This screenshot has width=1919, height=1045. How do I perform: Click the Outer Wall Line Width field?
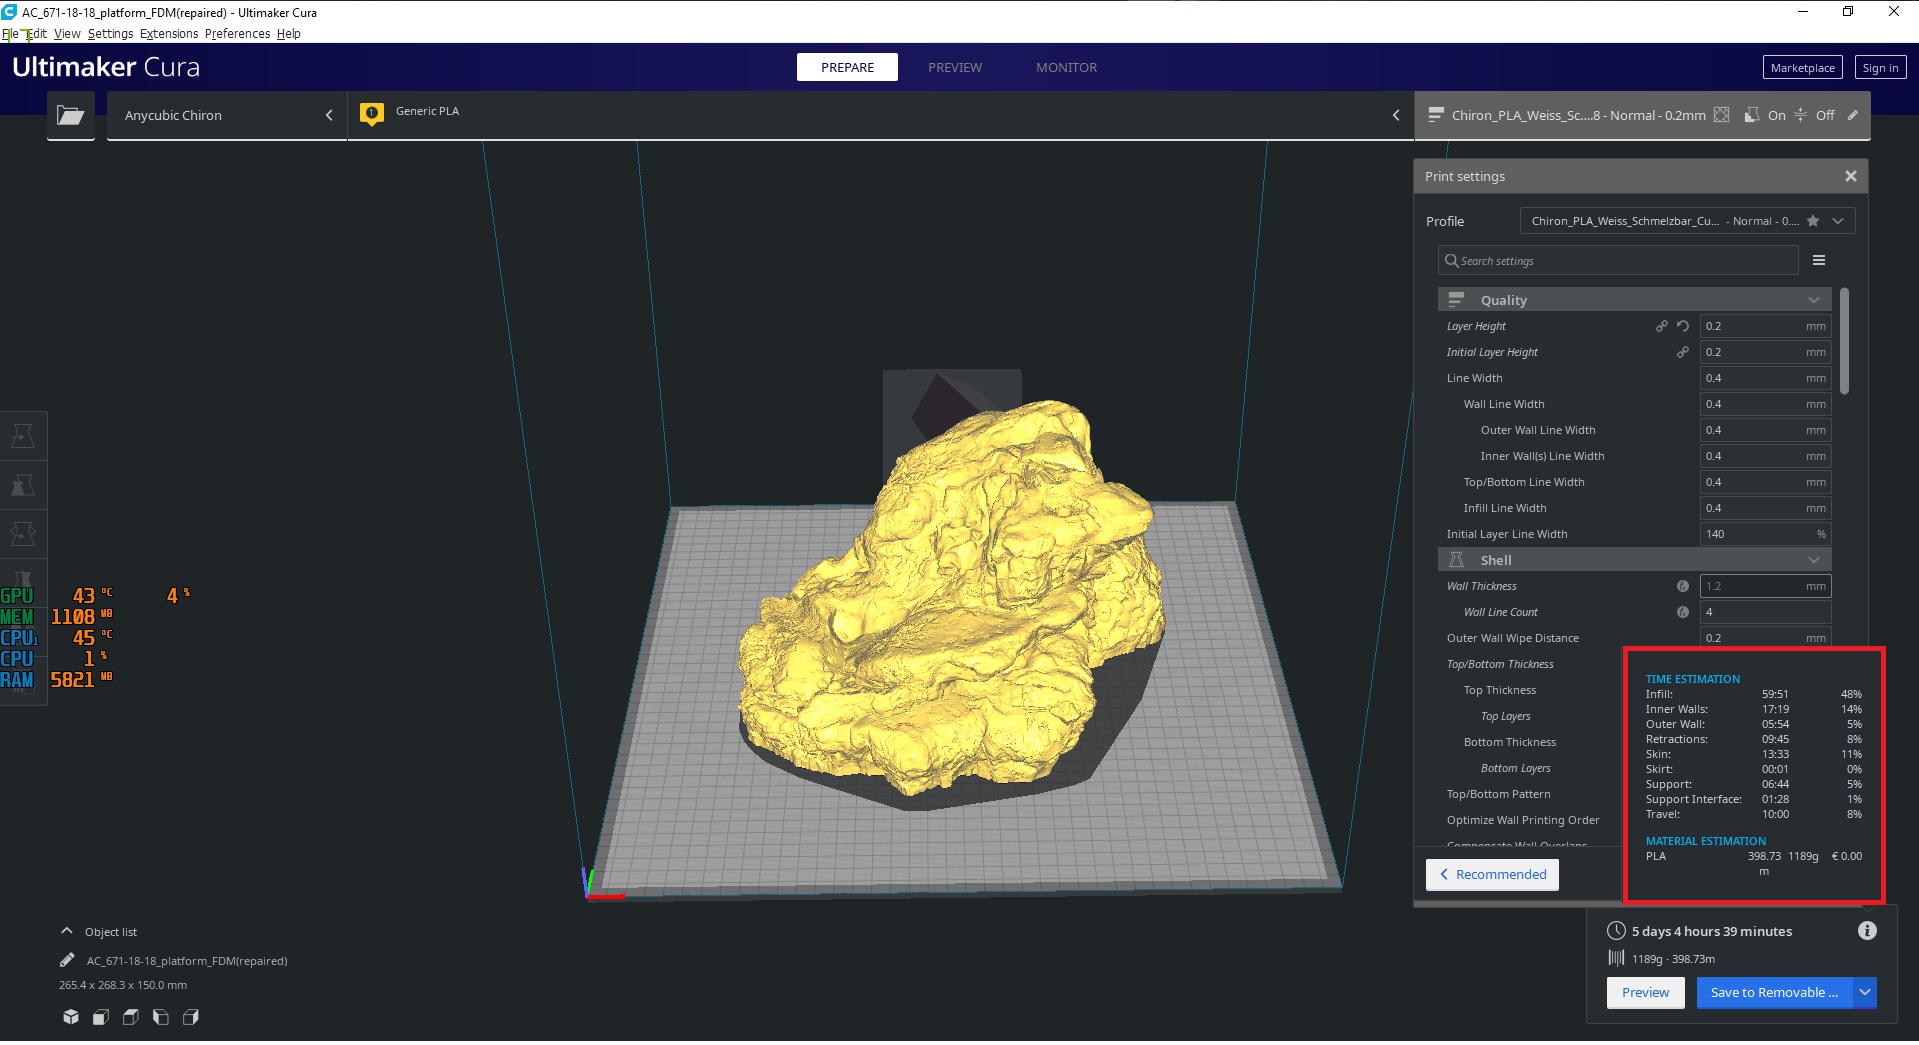pos(1766,430)
